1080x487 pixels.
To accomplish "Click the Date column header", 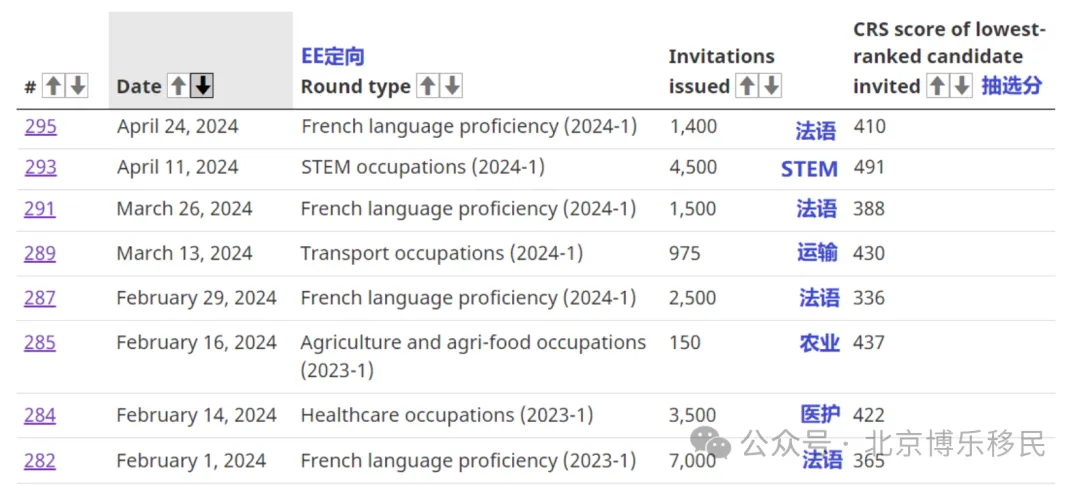I will (x=139, y=87).
